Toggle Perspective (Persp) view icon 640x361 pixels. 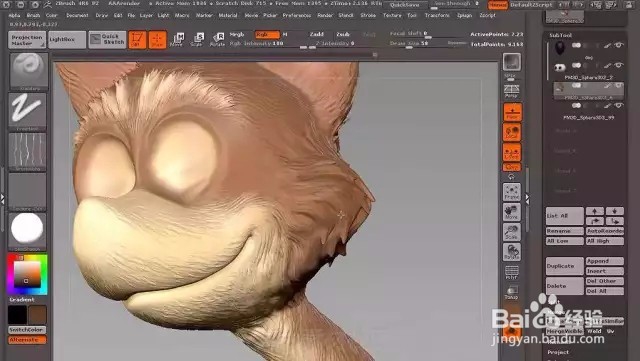pyautogui.click(x=512, y=91)
